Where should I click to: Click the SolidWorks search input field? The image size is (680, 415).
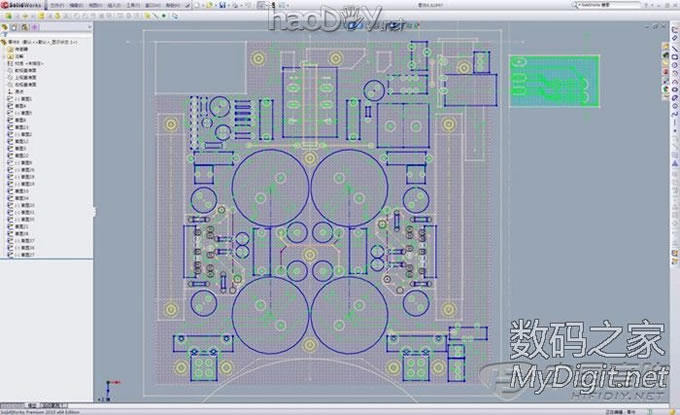tap(612, 5)
